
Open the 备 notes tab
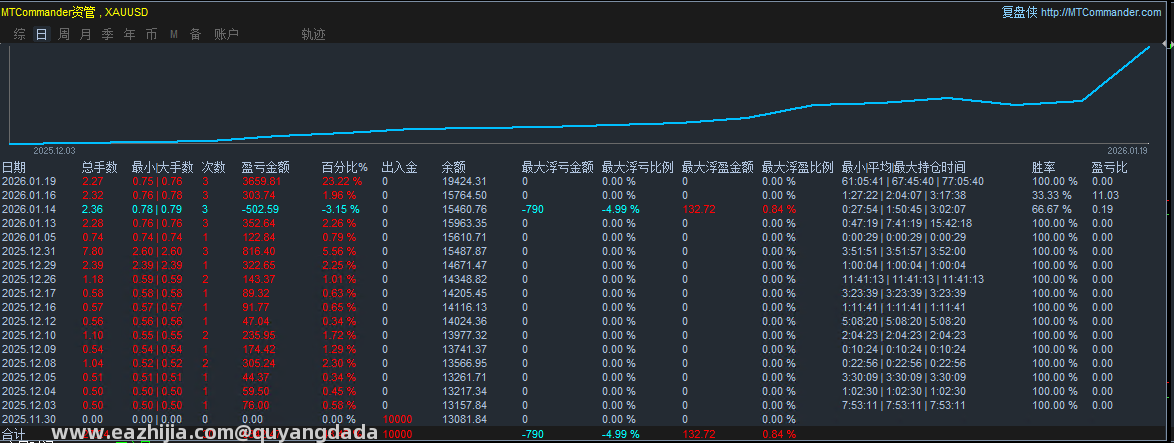click(195, 34)
